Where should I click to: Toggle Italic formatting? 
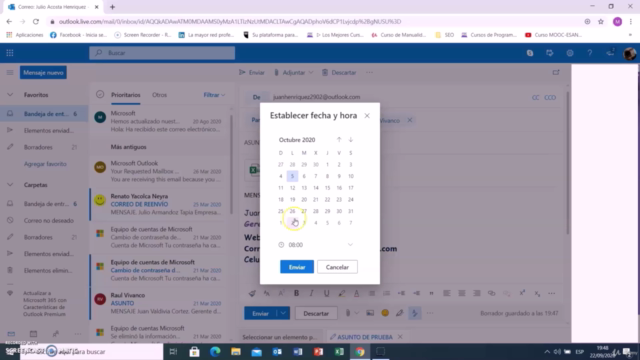click(x=311, y=293)
